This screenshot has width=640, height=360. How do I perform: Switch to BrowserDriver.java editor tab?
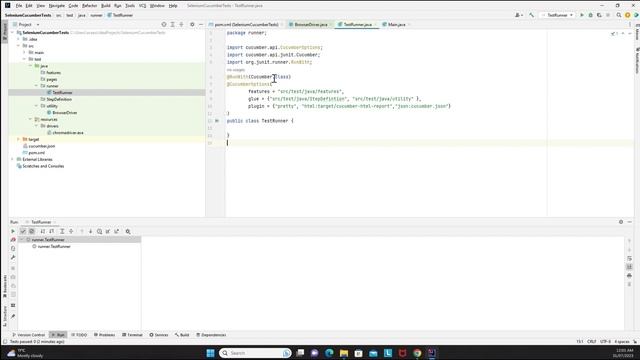(x=311, y=24)
